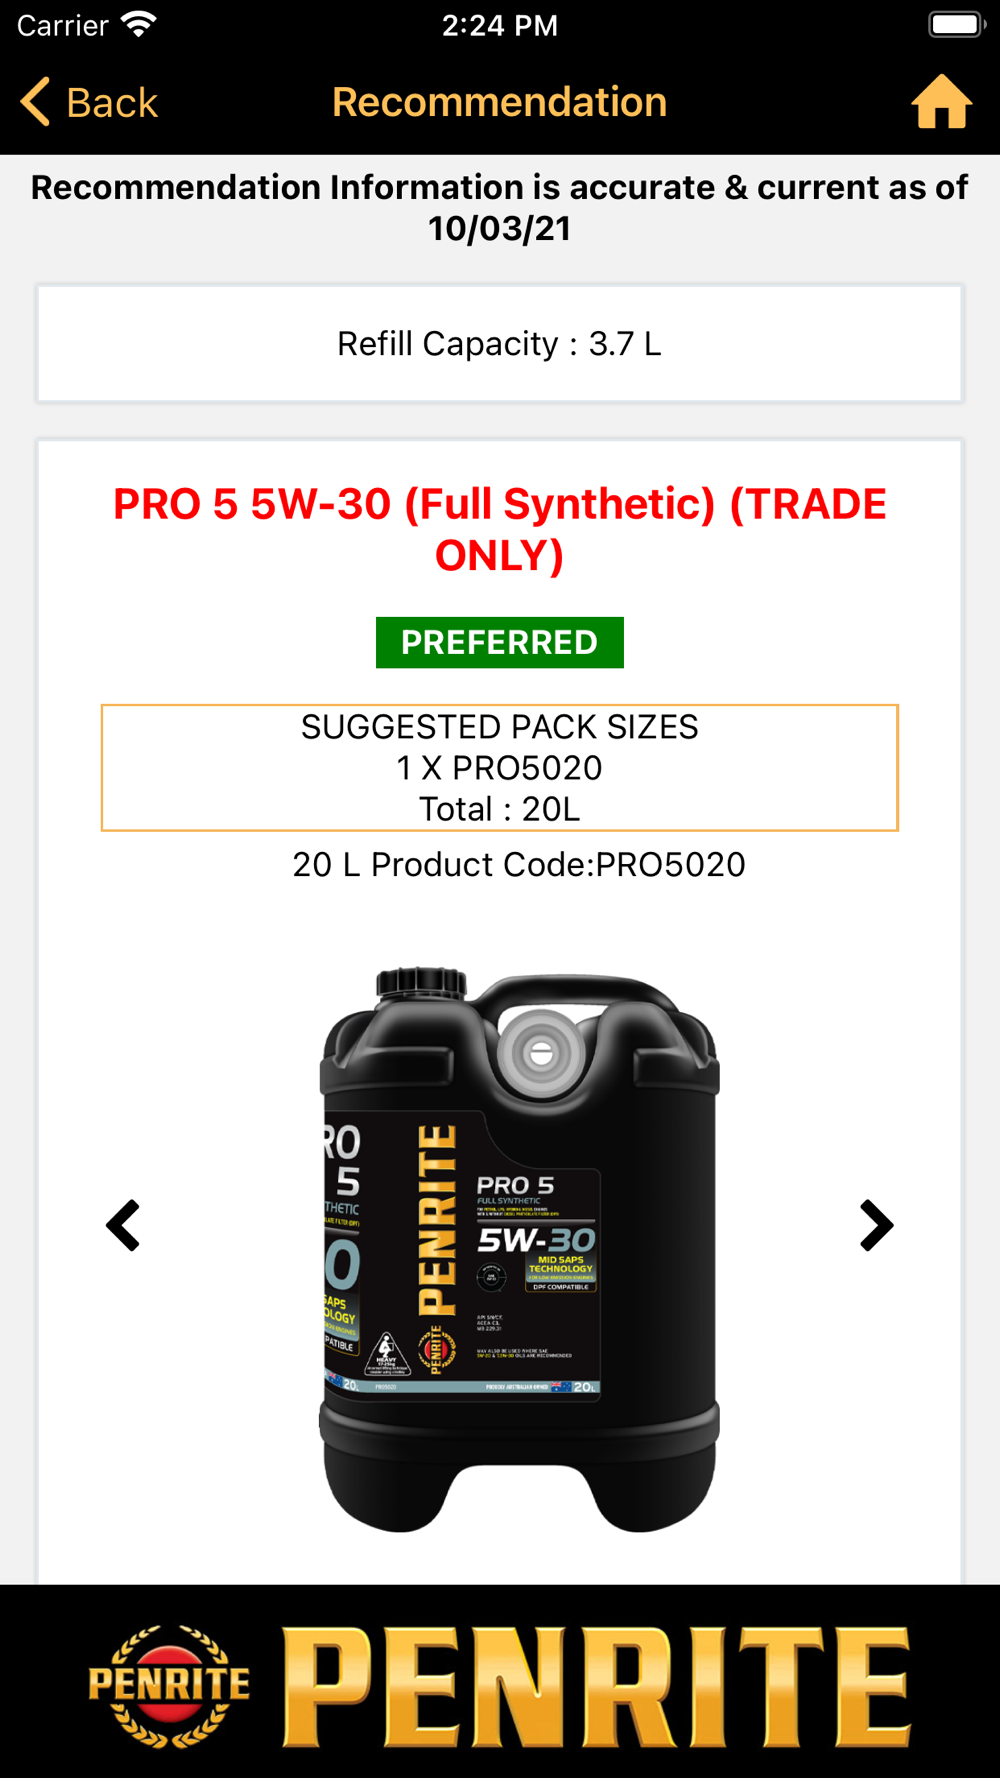1000x1778 pixels.
Task: Tap the battery indicator icon
Action: click(957, 24)
